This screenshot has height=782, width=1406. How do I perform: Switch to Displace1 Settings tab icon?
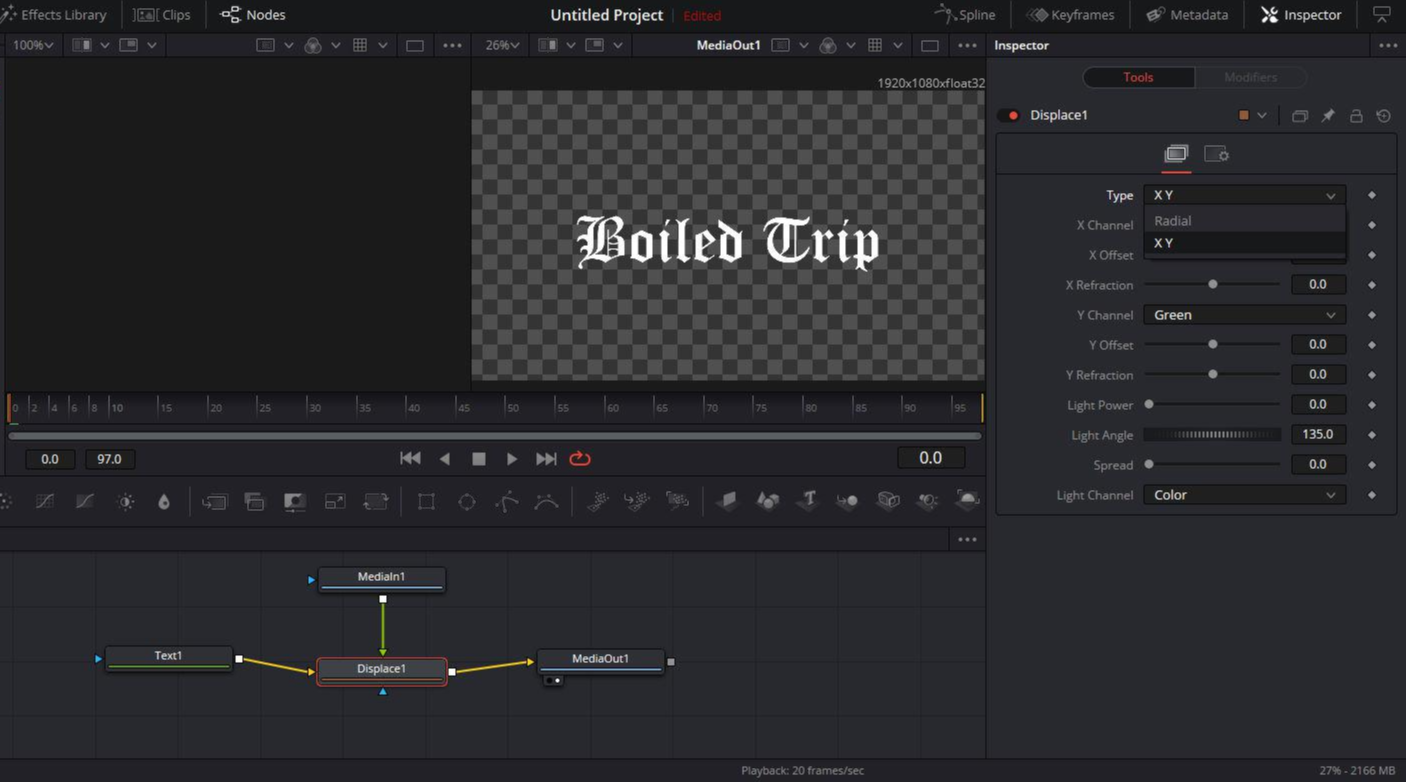coord(1216,154)
